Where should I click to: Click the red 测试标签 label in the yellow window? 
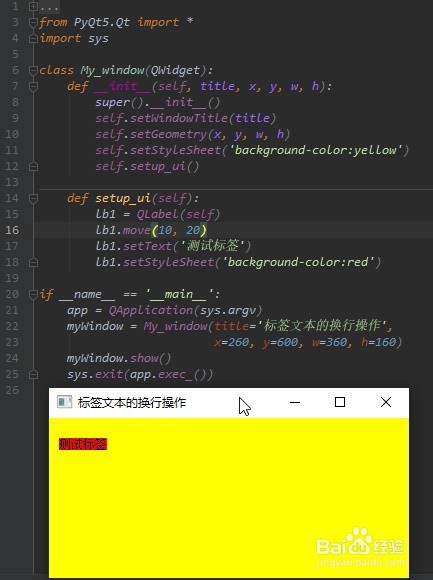click(x=83, y=444)
